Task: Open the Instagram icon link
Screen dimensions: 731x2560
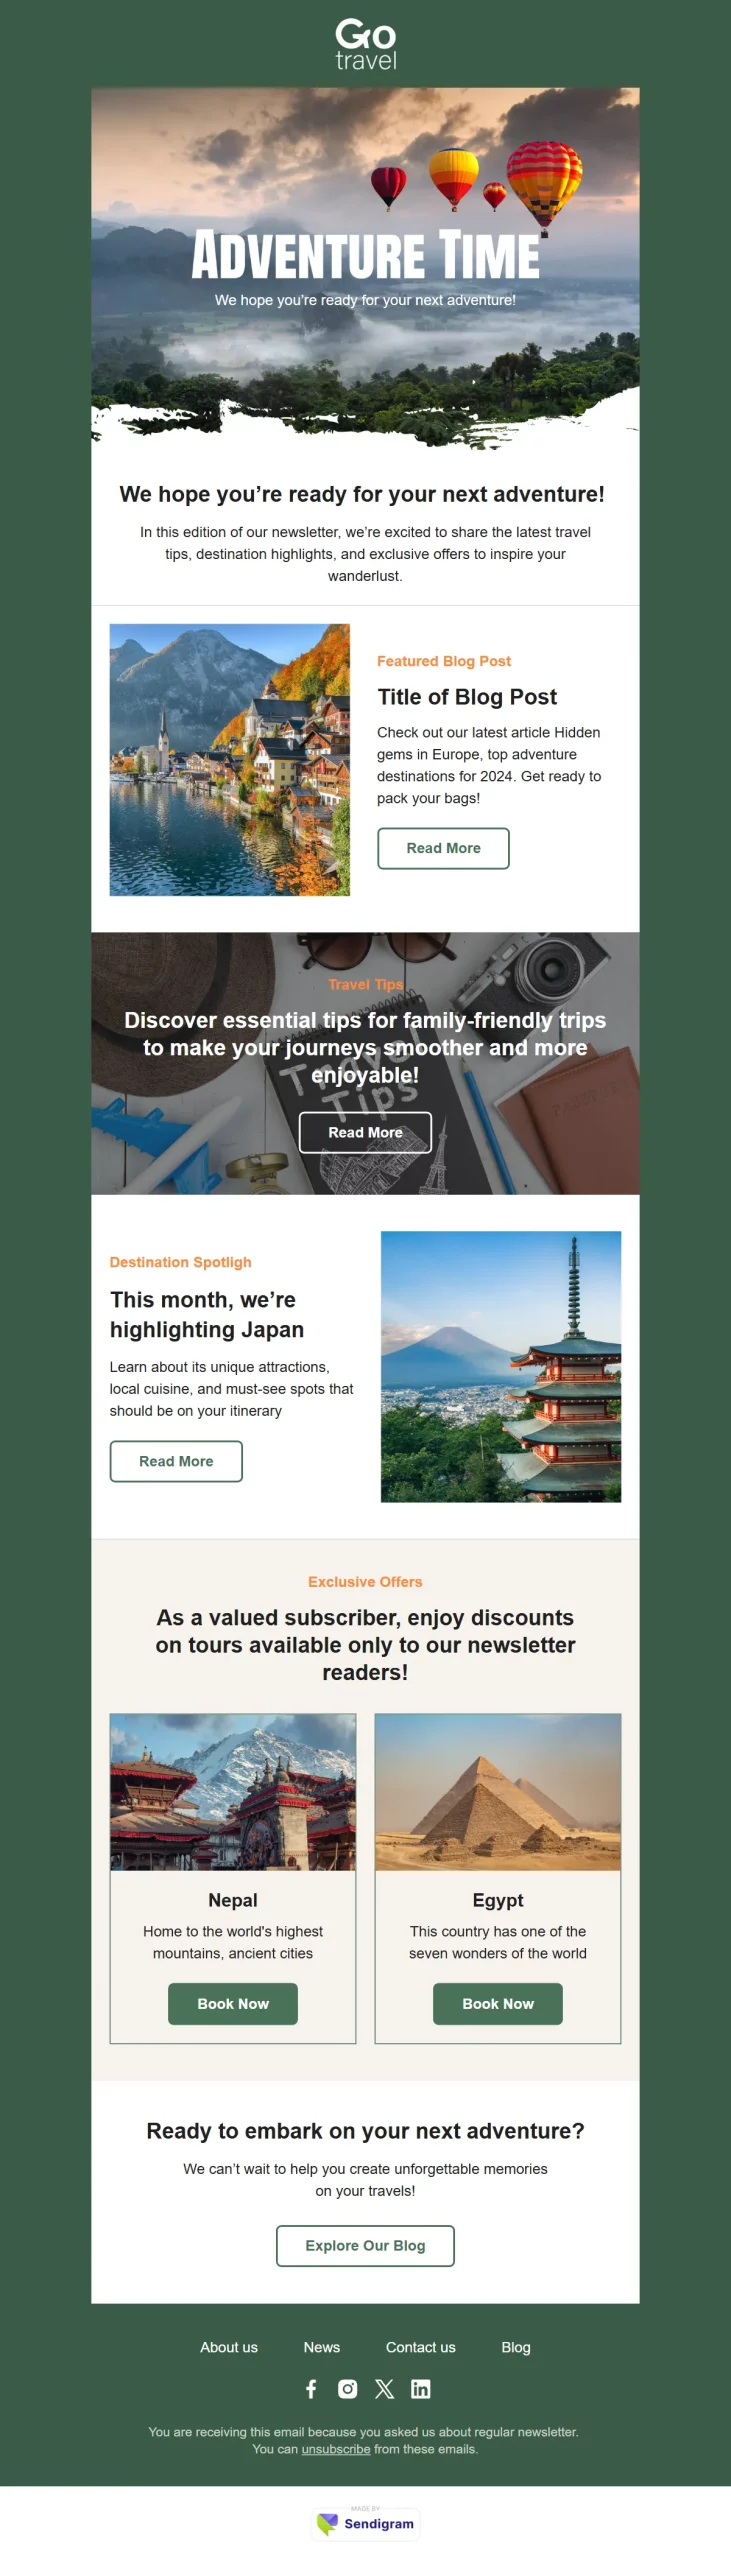Action: coord(348,2389)
